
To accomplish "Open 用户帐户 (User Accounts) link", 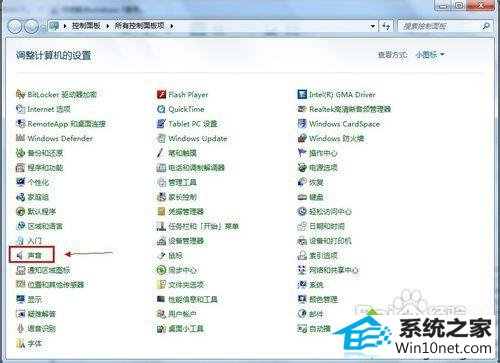I will point(182,314).
